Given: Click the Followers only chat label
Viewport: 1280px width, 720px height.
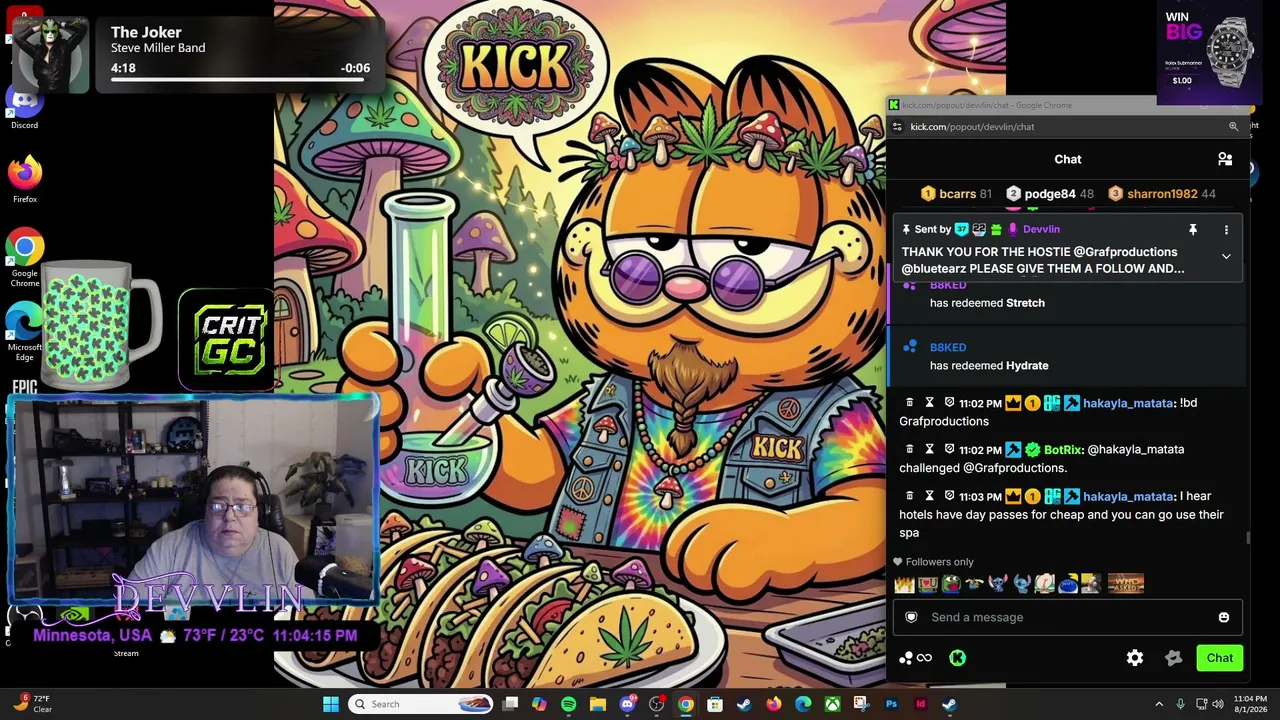Looking at the screenshot, I should [939, 562].
